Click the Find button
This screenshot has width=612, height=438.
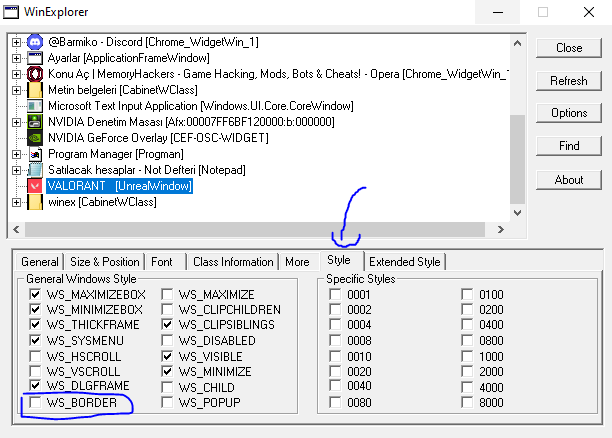point(569,146)
